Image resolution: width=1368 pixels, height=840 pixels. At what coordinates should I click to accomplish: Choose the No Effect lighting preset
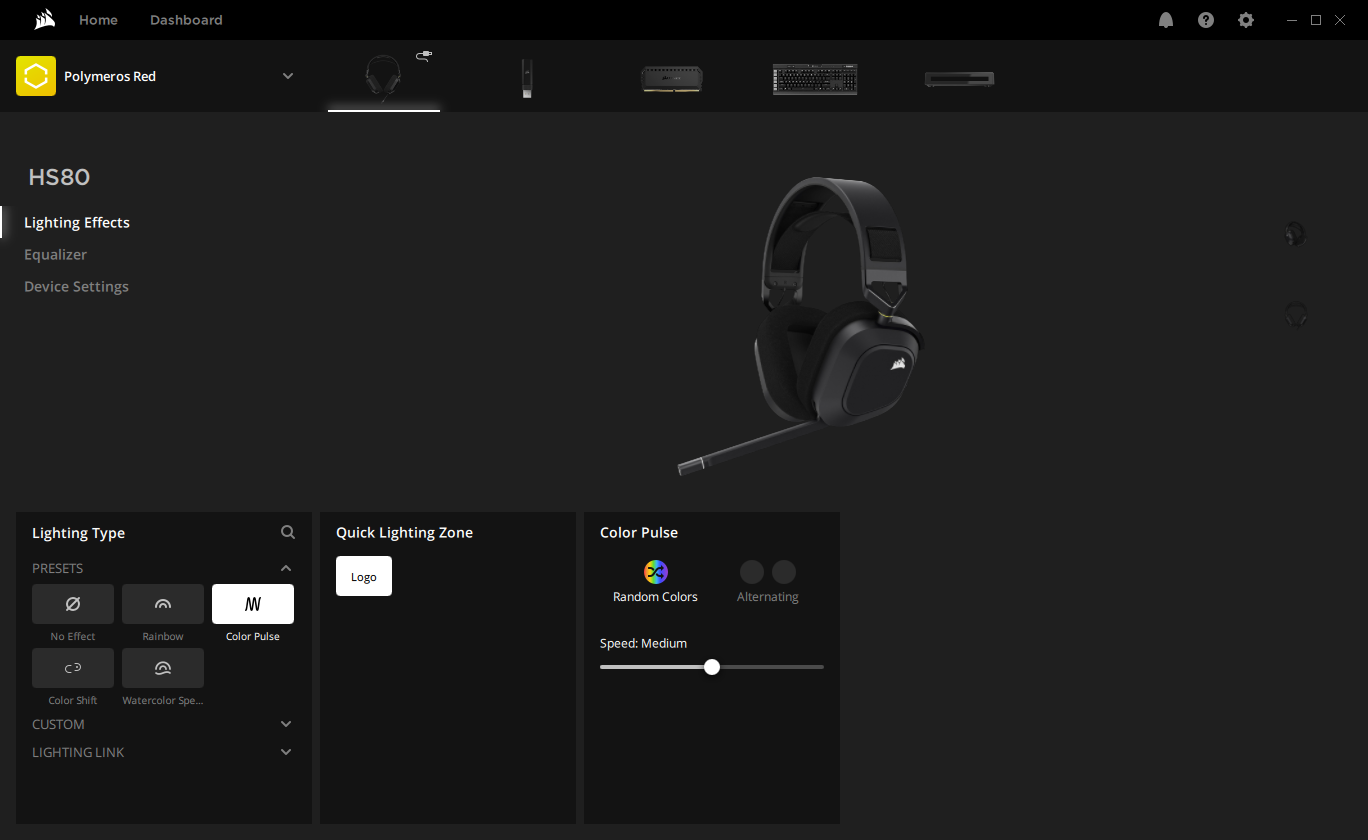73,604
